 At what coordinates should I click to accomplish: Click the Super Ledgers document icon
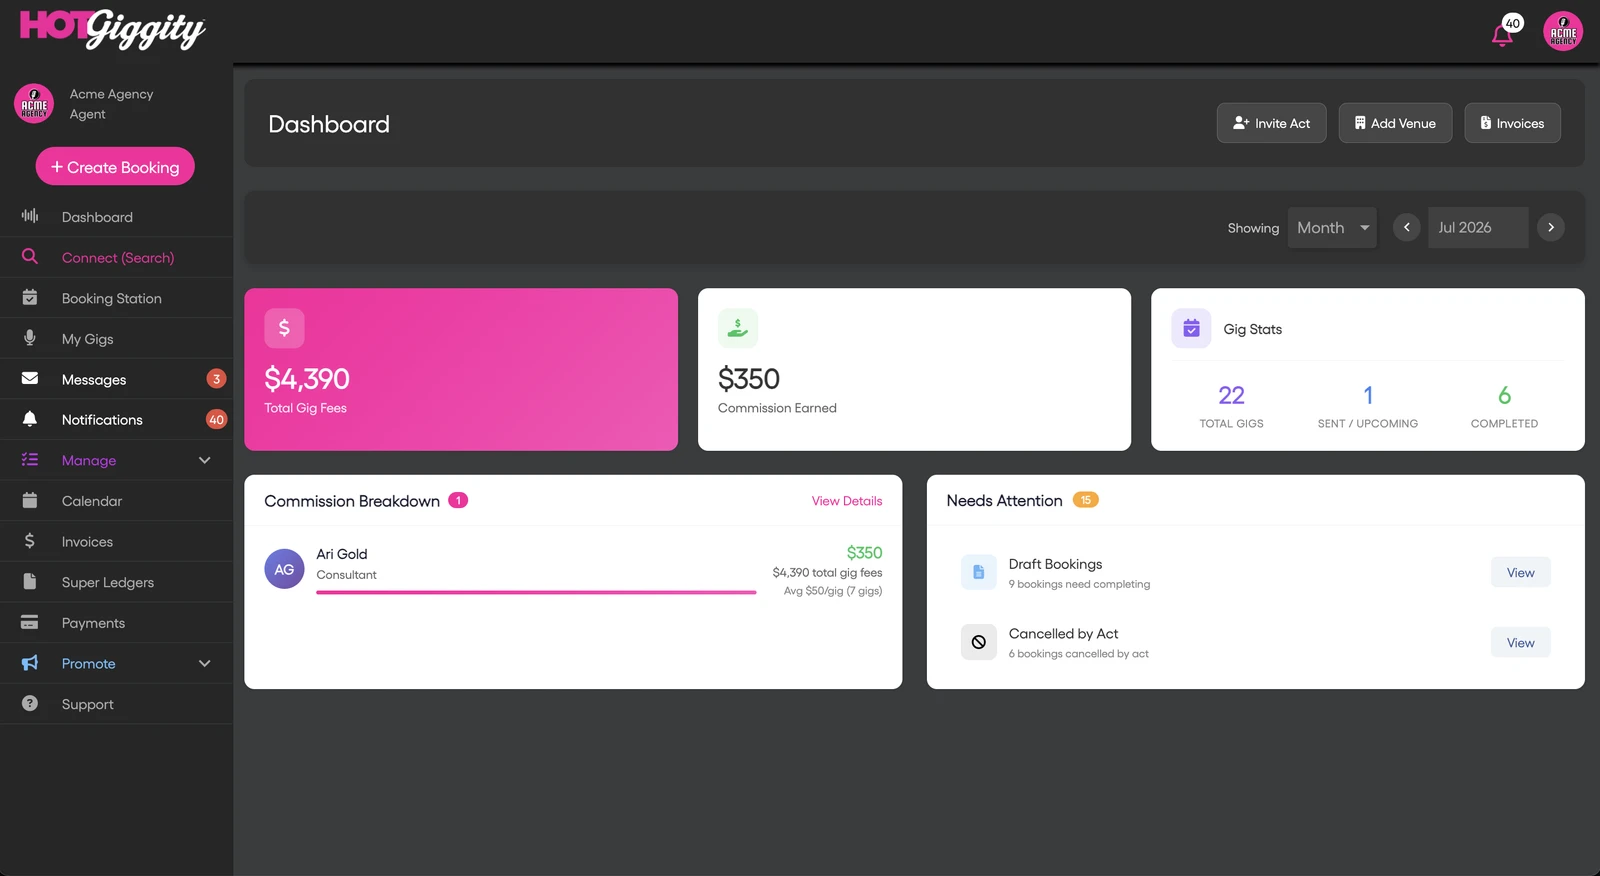[x=30, y=581]
